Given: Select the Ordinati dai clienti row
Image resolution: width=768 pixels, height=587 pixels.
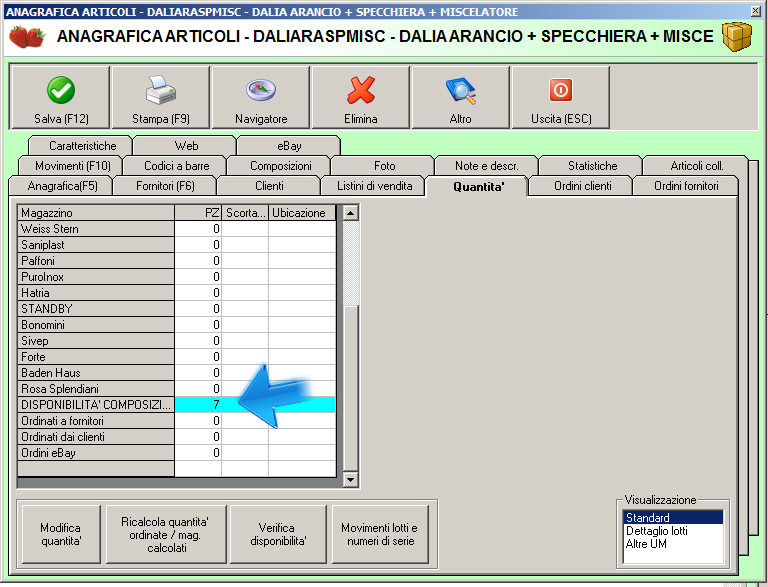Looking at the screenshot, I should click(x=177, y=437).
